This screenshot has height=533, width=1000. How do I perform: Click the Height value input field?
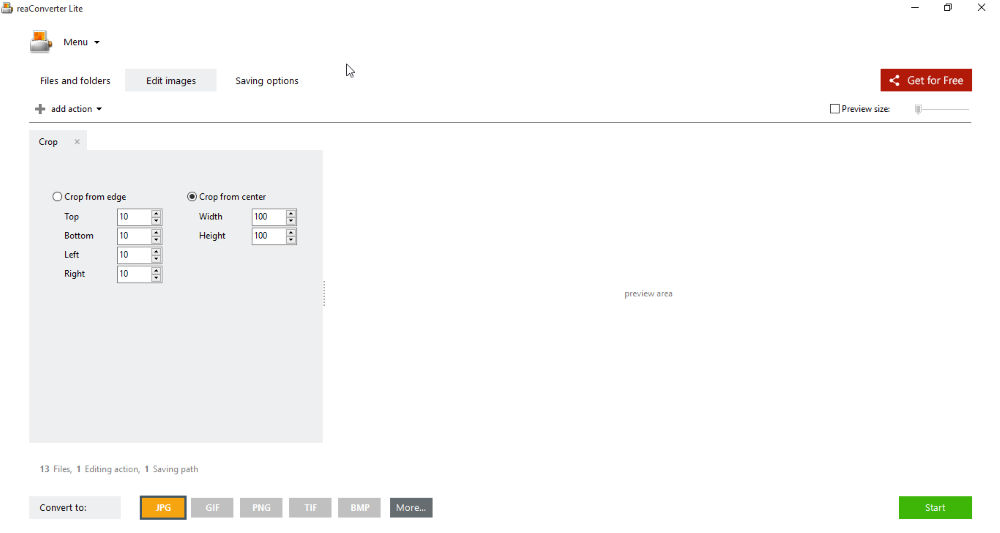268,236
